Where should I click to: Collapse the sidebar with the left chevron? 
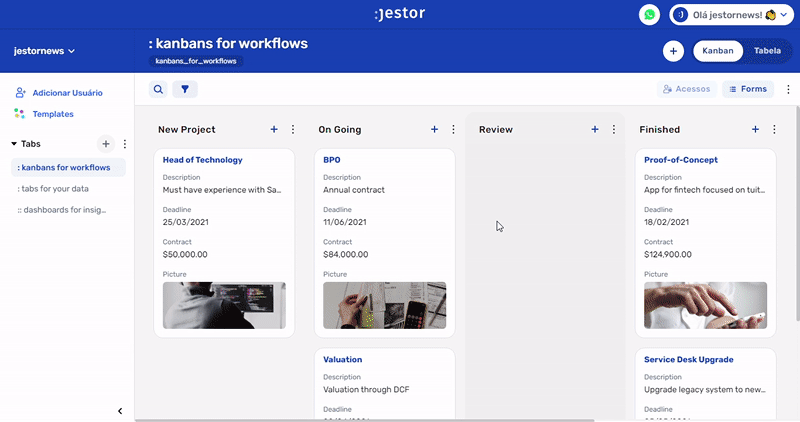120,411
